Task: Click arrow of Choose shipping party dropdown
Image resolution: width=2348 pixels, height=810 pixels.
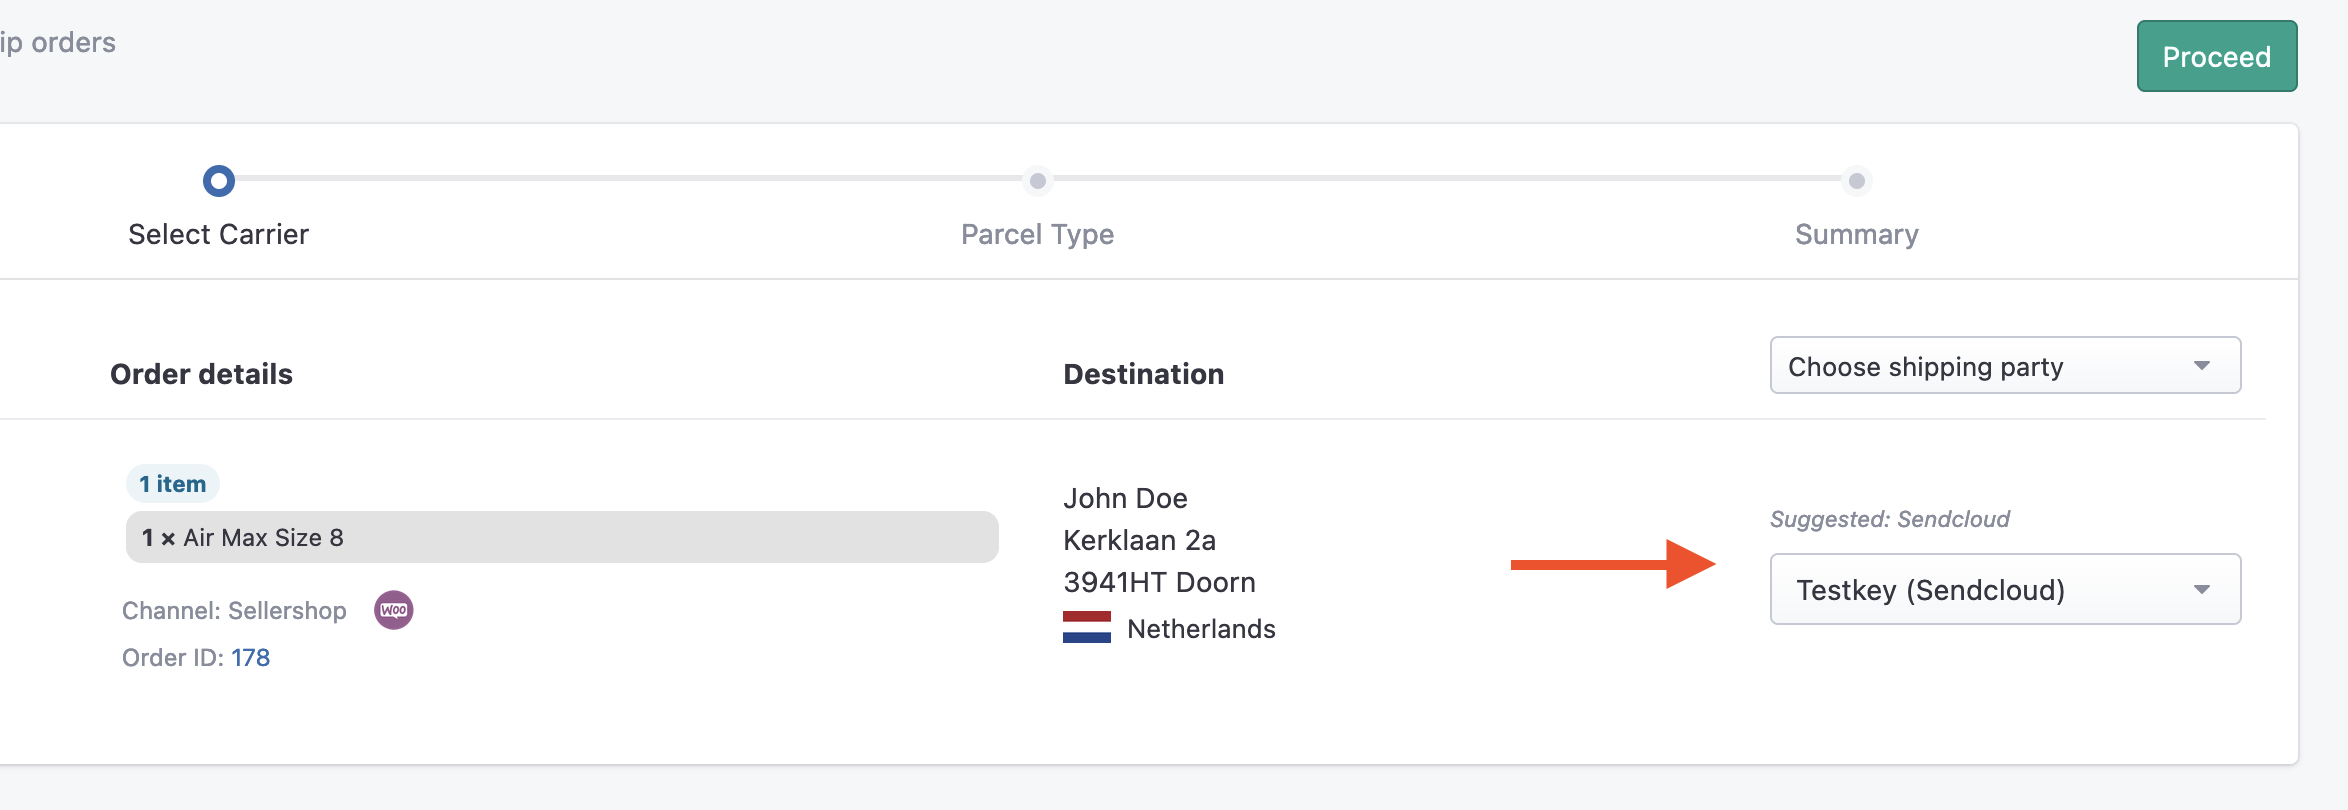Action: pyautogui.click(x=2202, y=366)
